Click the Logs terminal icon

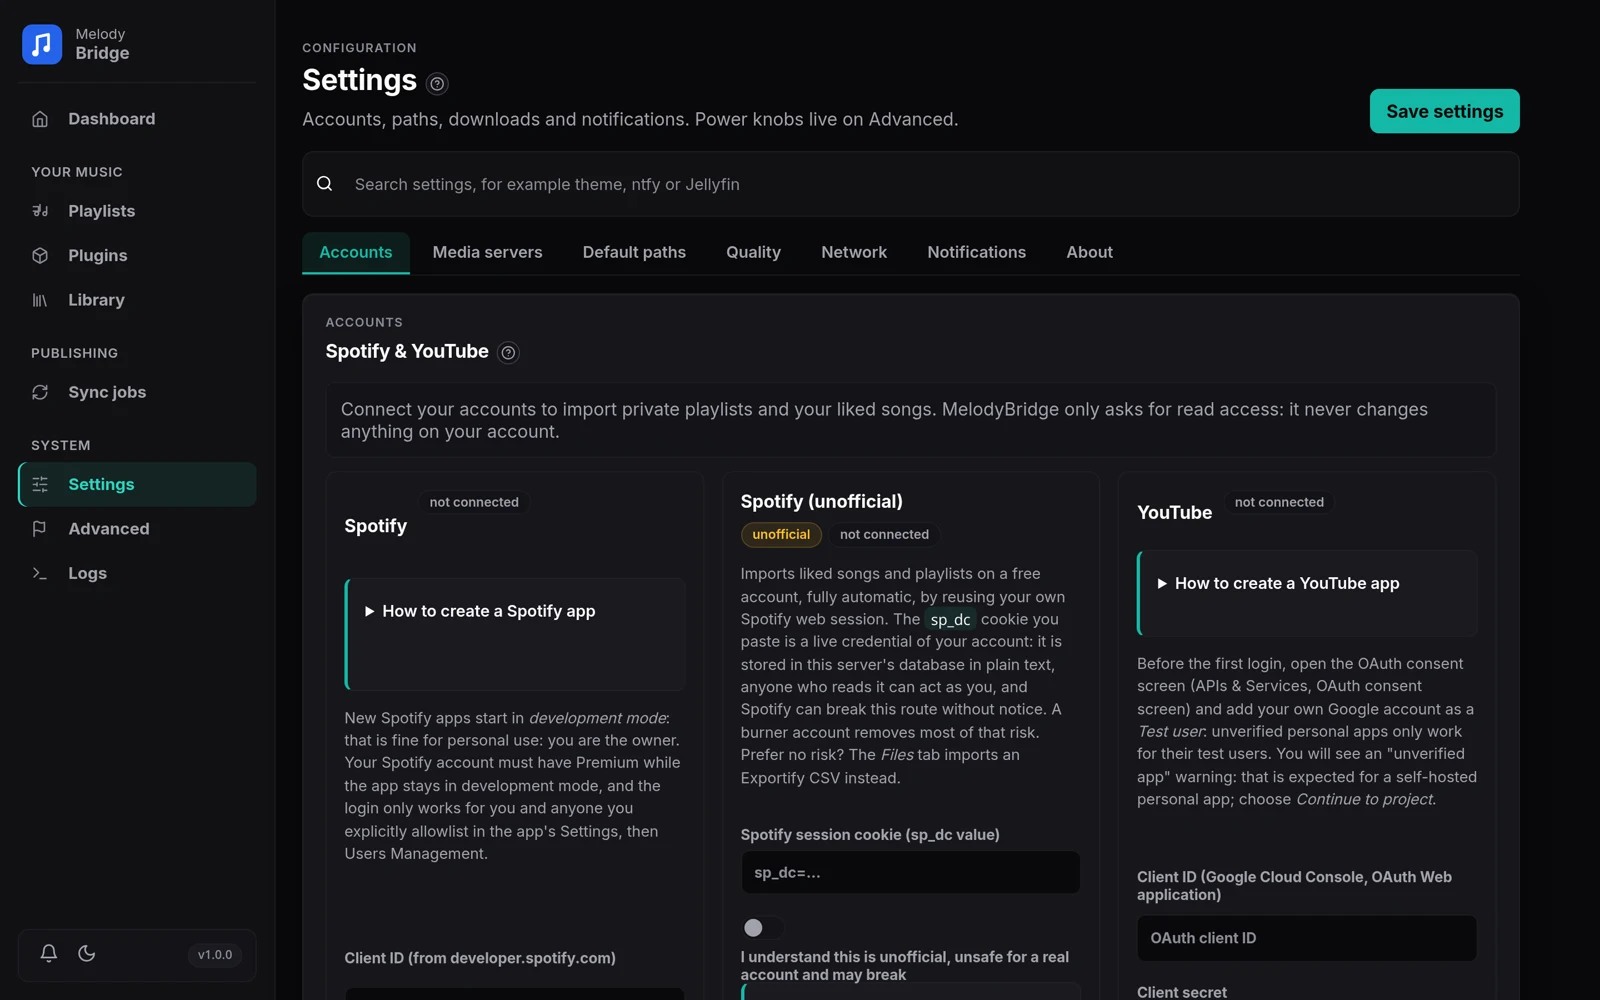(x=40, y=573)
